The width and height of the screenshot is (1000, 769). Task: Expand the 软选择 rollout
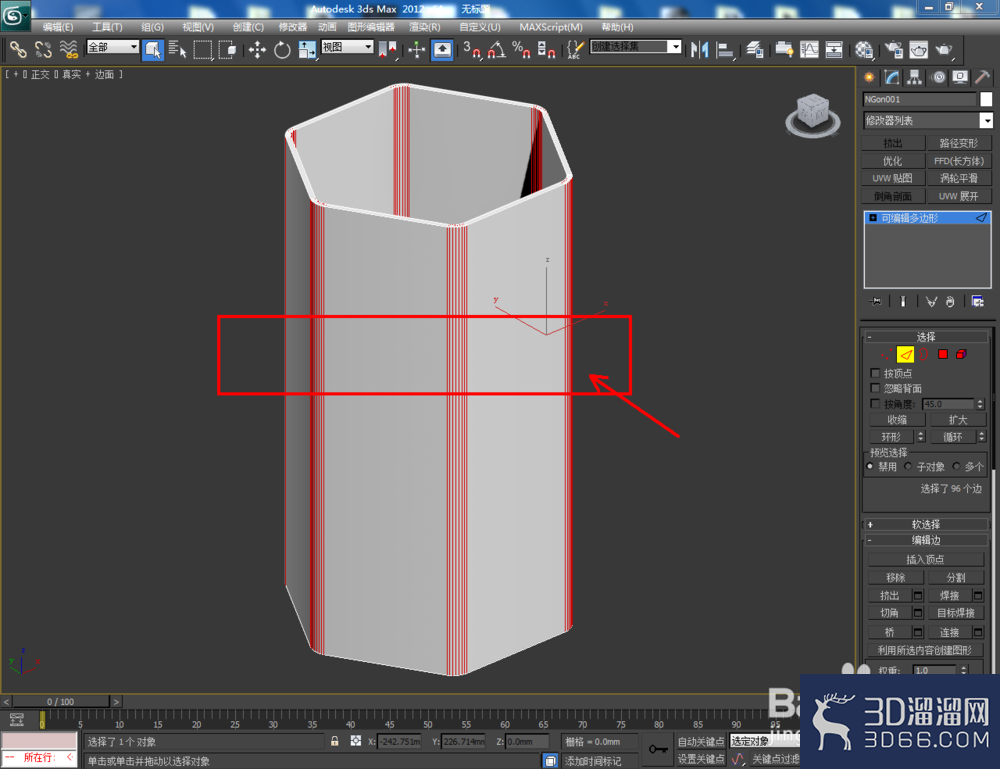pyautogui.click(x=925, y=524)
